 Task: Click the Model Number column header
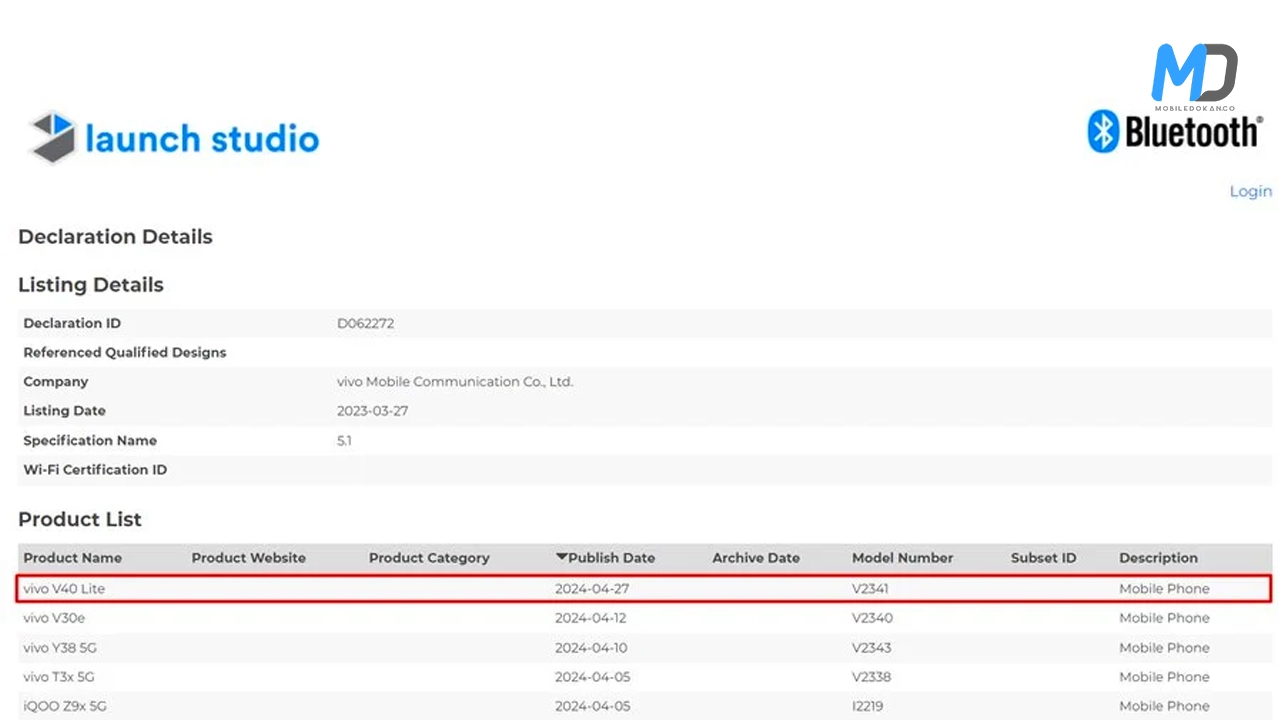(902, 558)
